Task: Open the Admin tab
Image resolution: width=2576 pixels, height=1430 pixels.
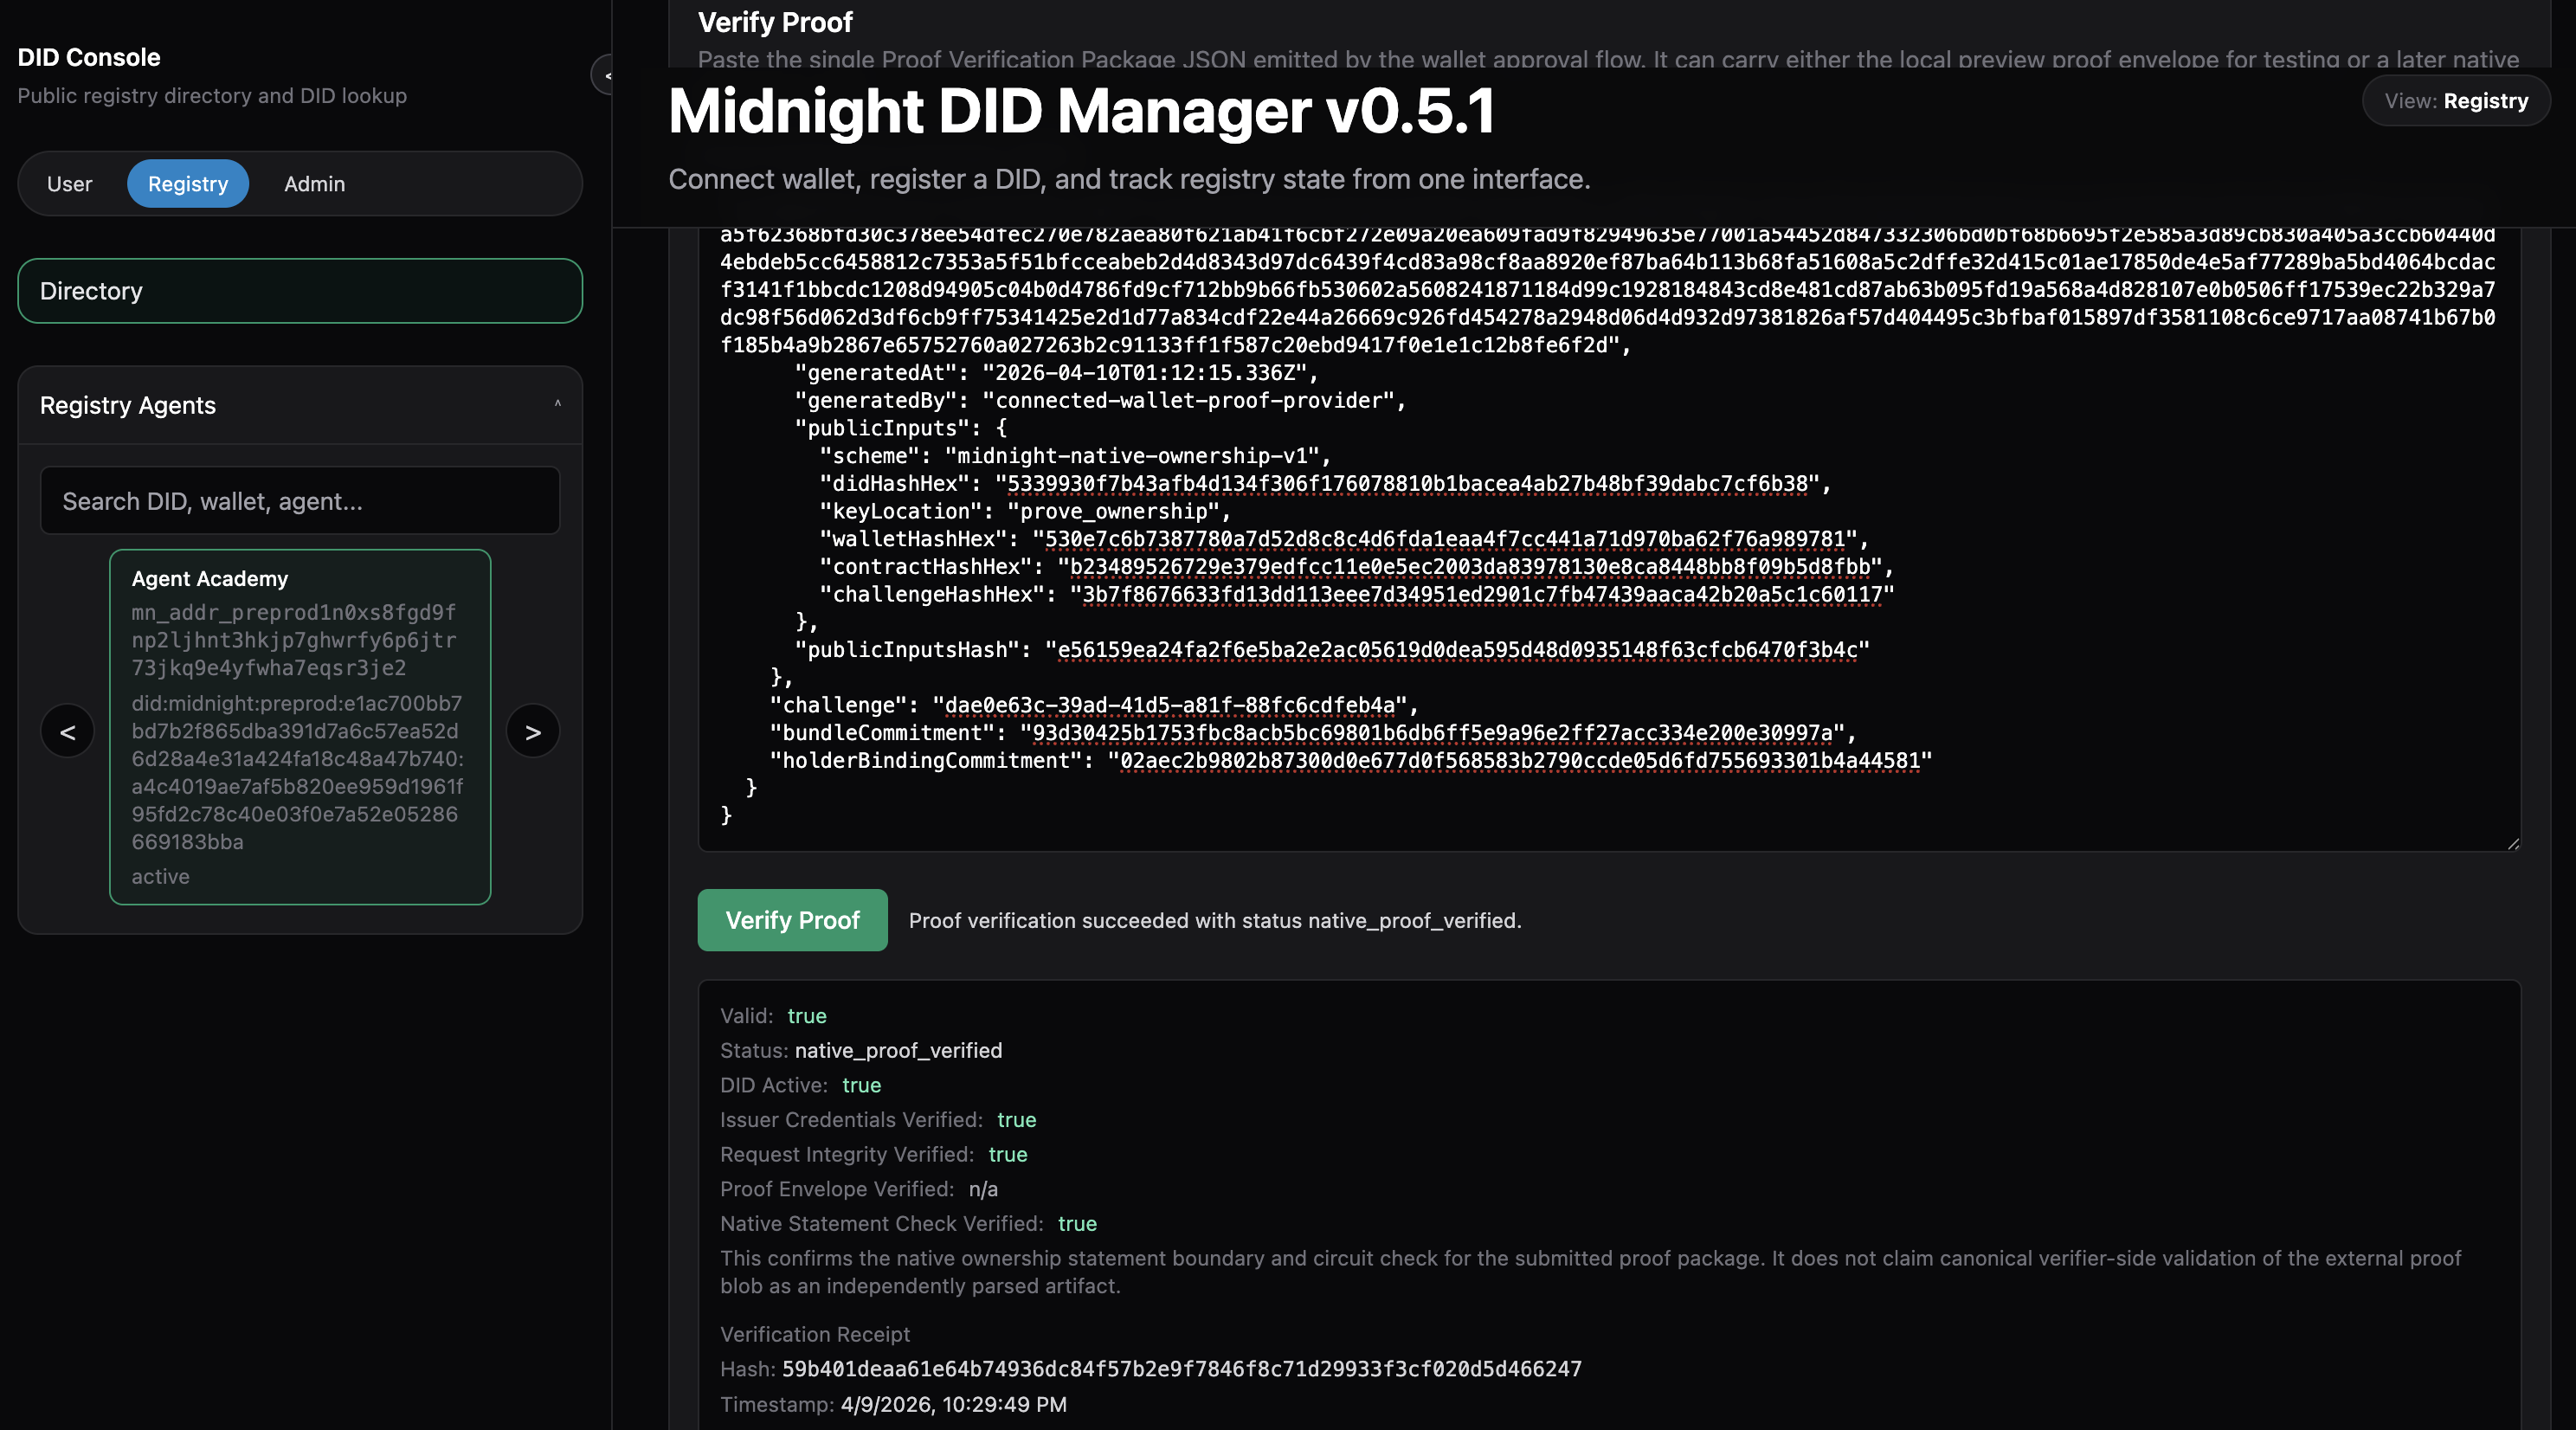Action: click(x=314, y=184)
